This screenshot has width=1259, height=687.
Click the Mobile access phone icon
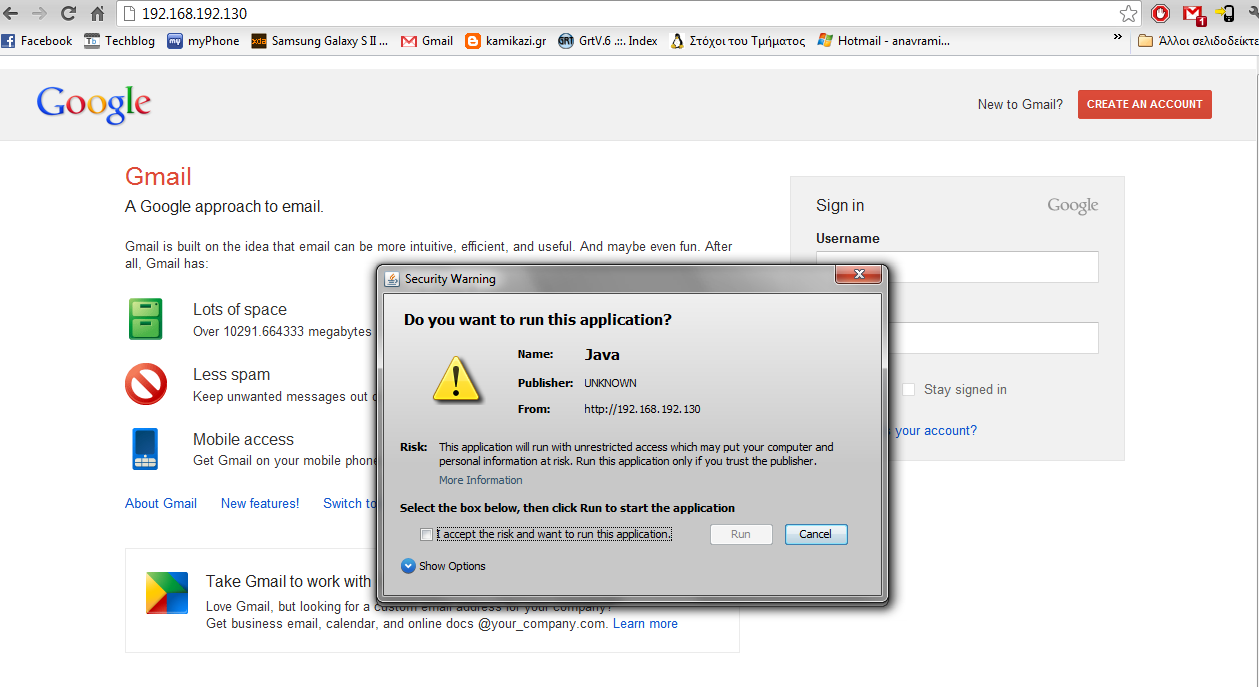click(145, 449)
